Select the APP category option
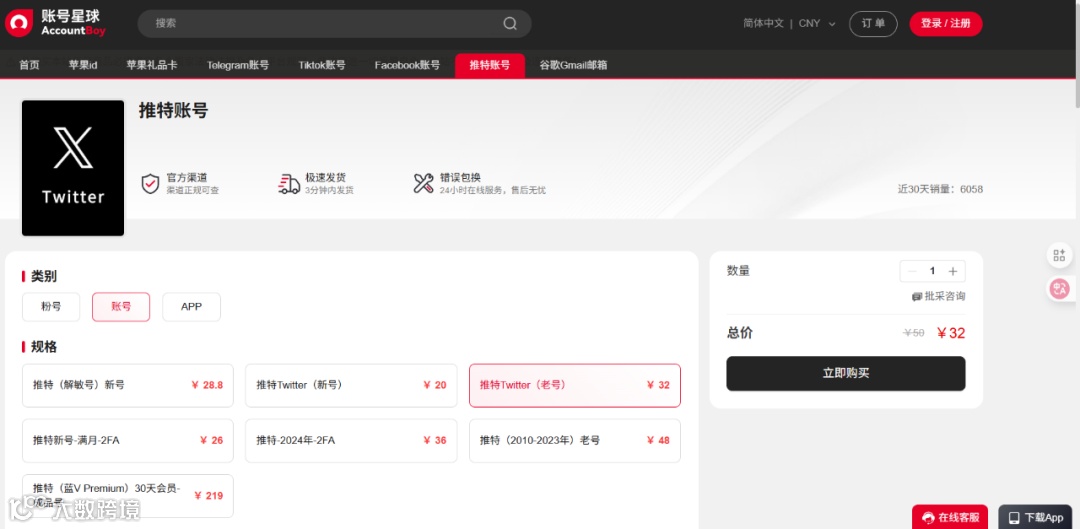 [x=191, y=307]
